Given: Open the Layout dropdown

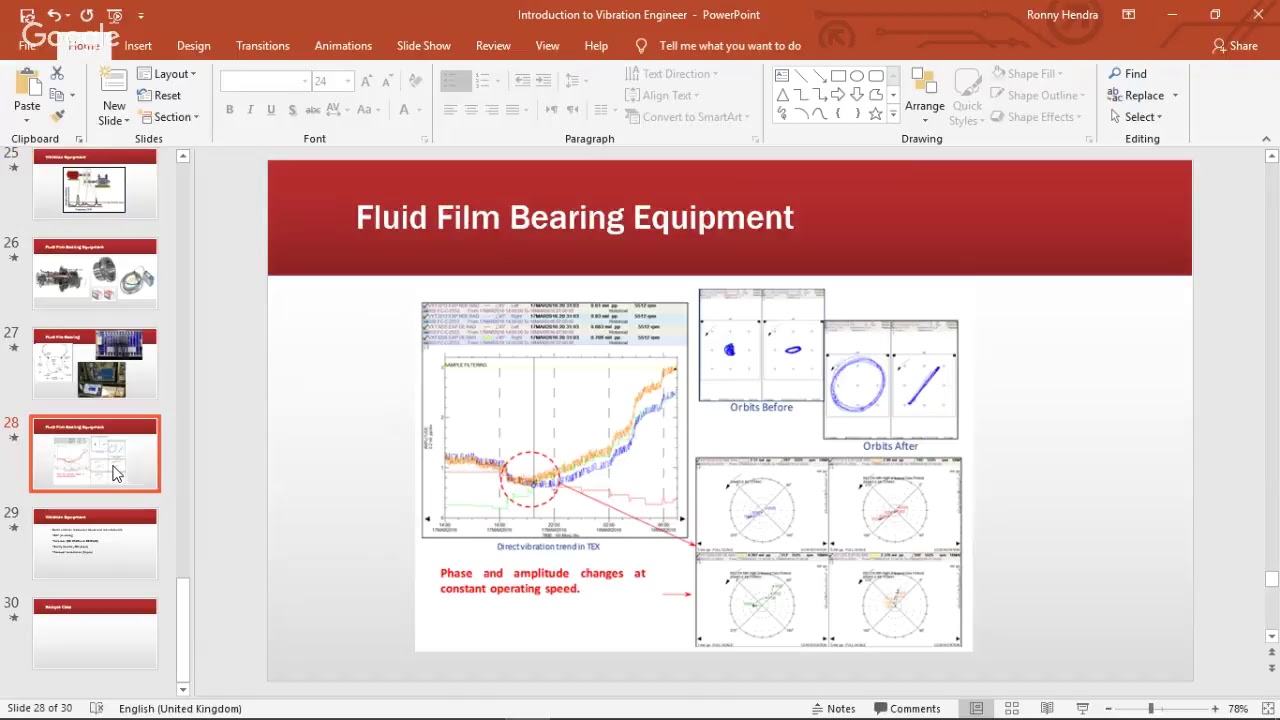Looking at the screenshot, I should click(167, 74).
